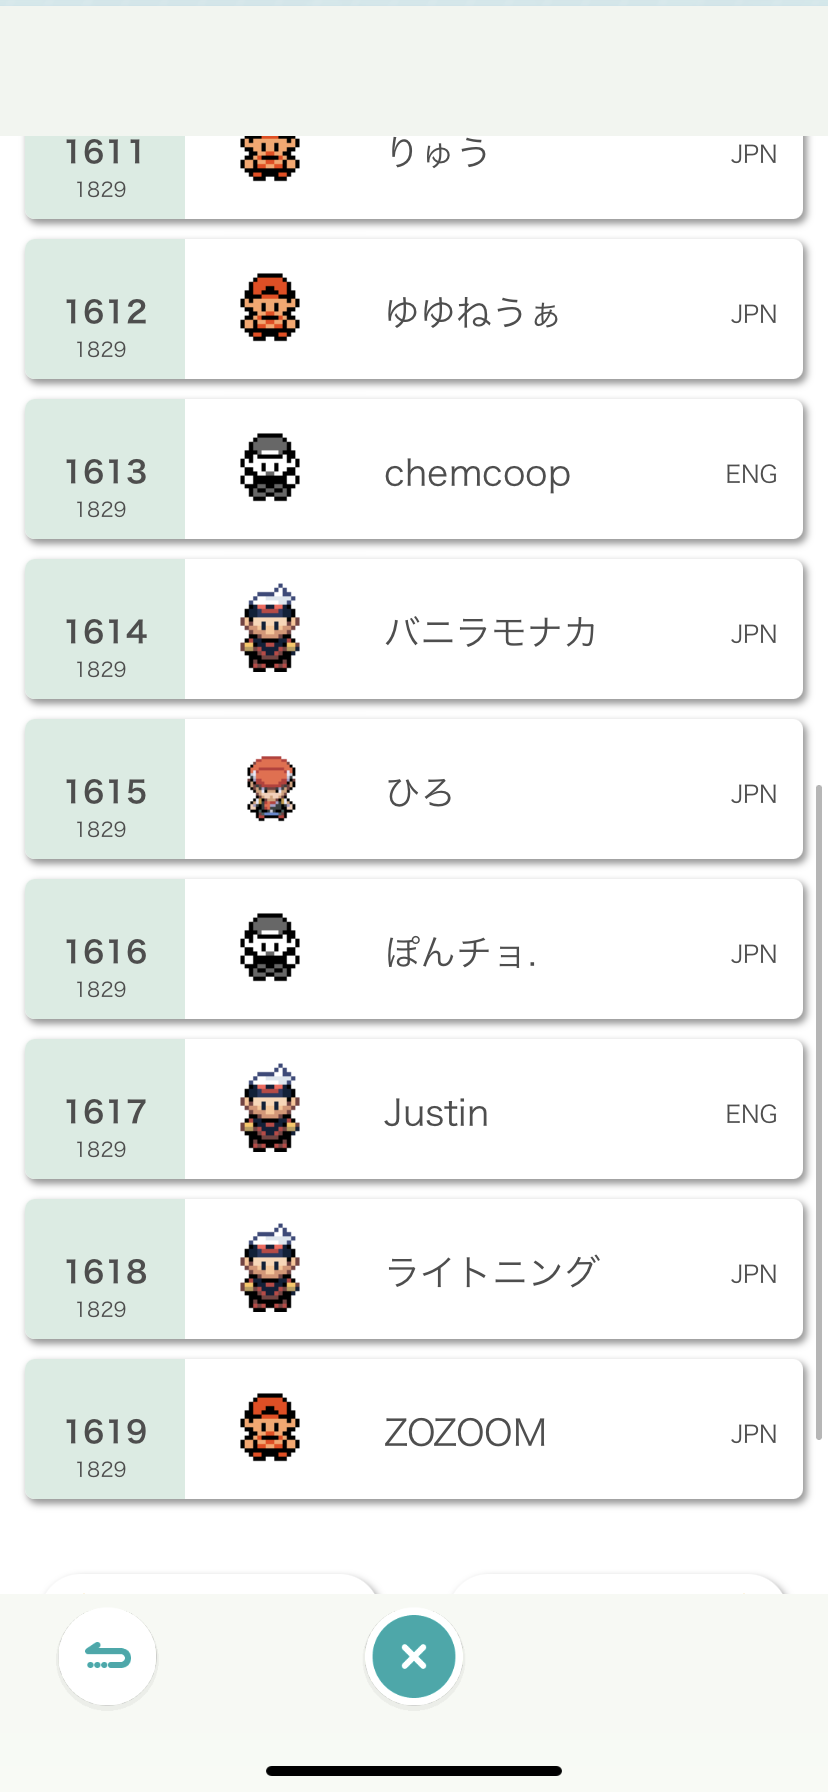Tap the avatar next to ゆゆねうぁ

[x=270, y=307]
